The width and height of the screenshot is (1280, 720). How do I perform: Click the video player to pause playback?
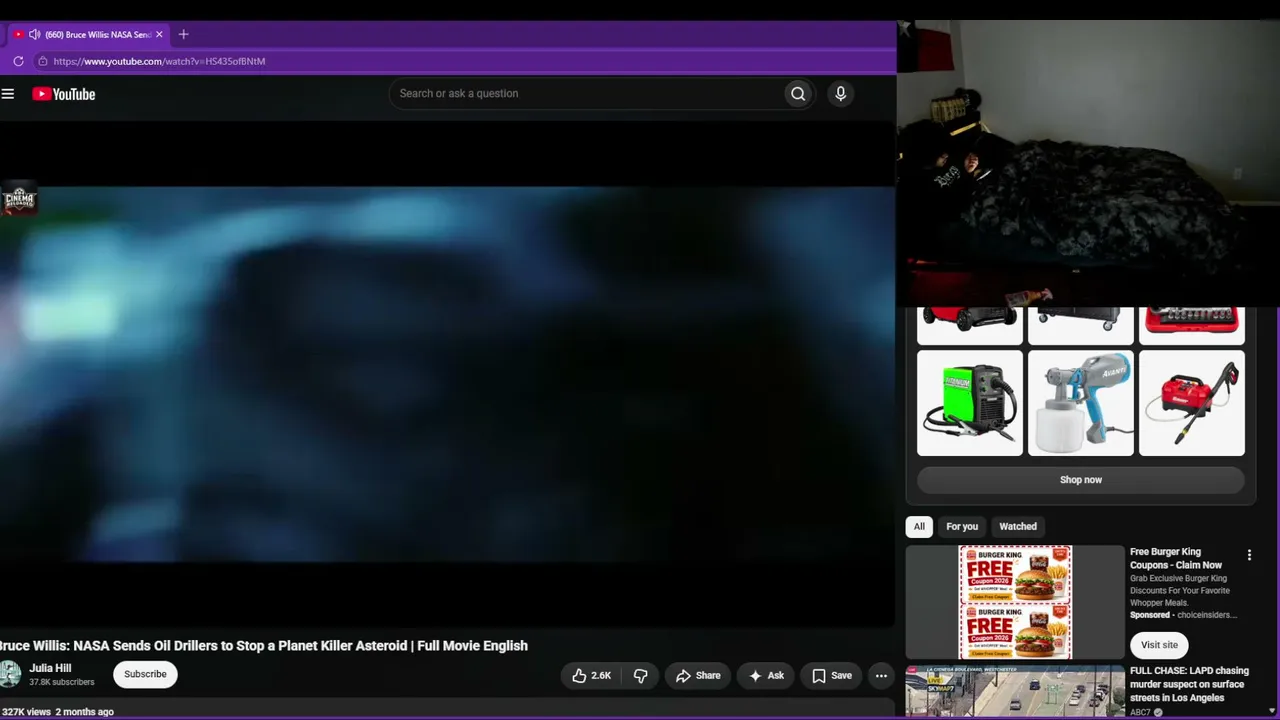click(x=447, y=375)
